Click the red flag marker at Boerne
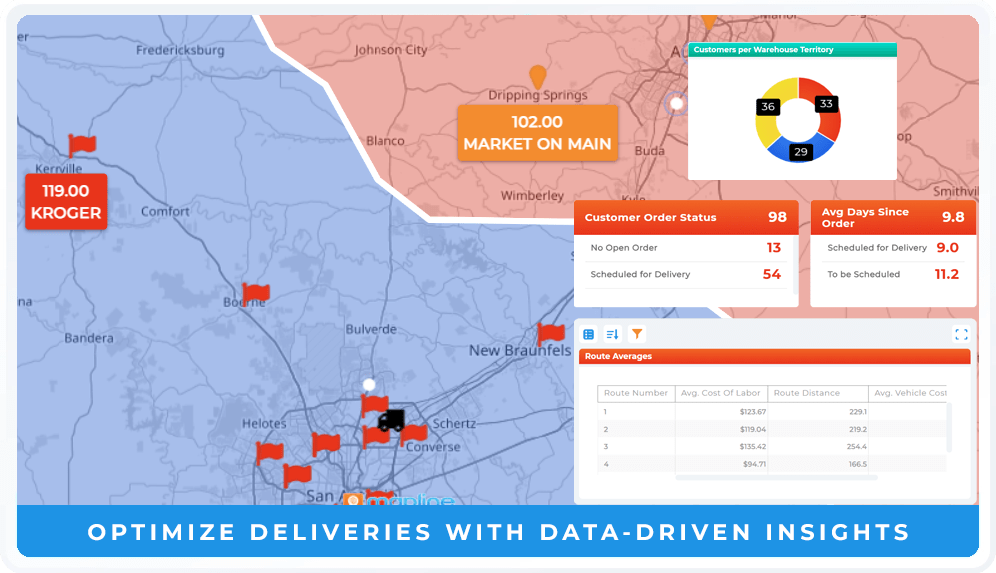This screenshot has width=996, height=573. (256, 293)
